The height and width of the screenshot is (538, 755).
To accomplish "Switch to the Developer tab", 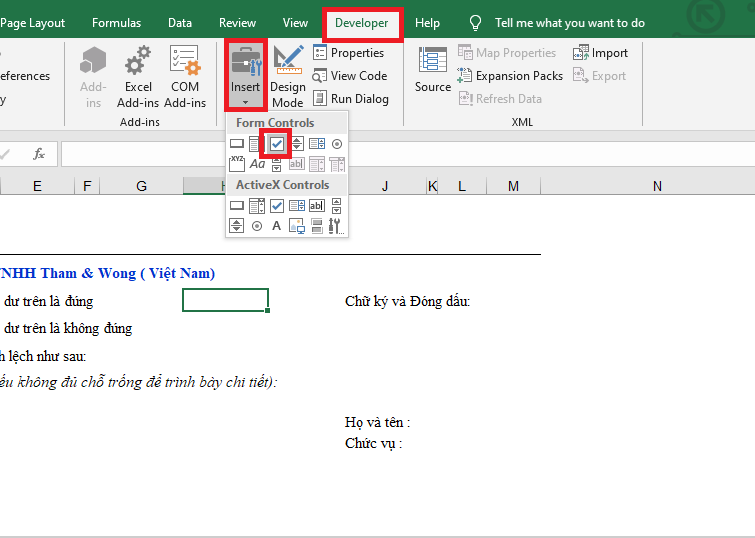I will pyautogui.click(x=362, y=23).
